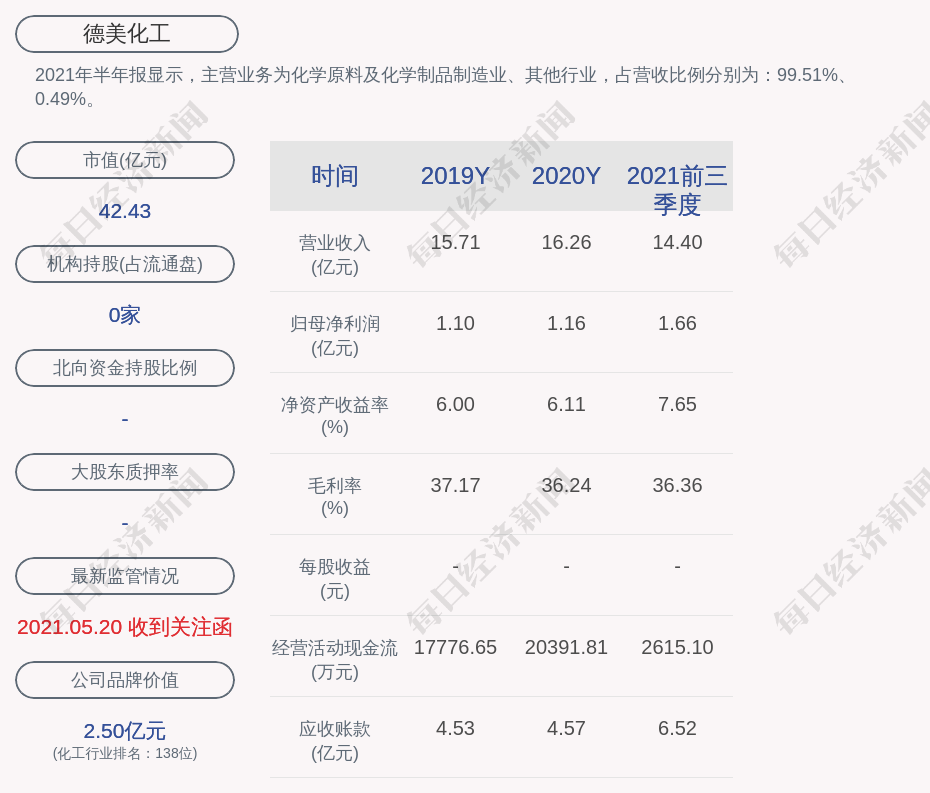Click ROE value 7.65

677,405
